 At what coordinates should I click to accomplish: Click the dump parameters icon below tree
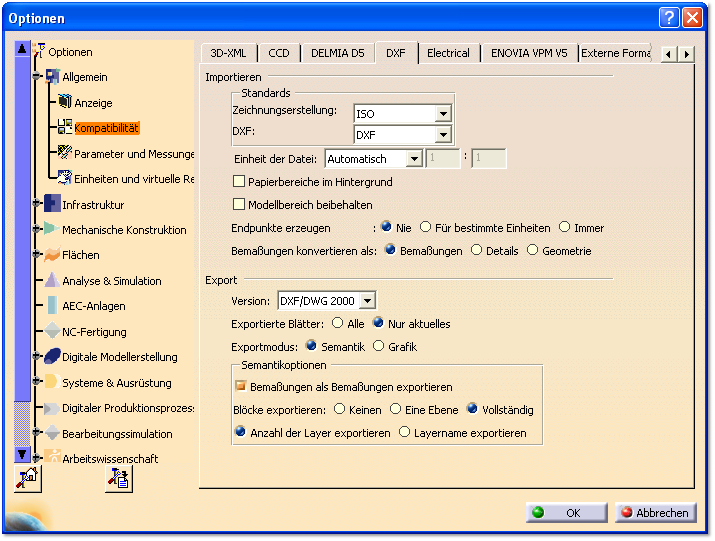[x=118, y=478]
